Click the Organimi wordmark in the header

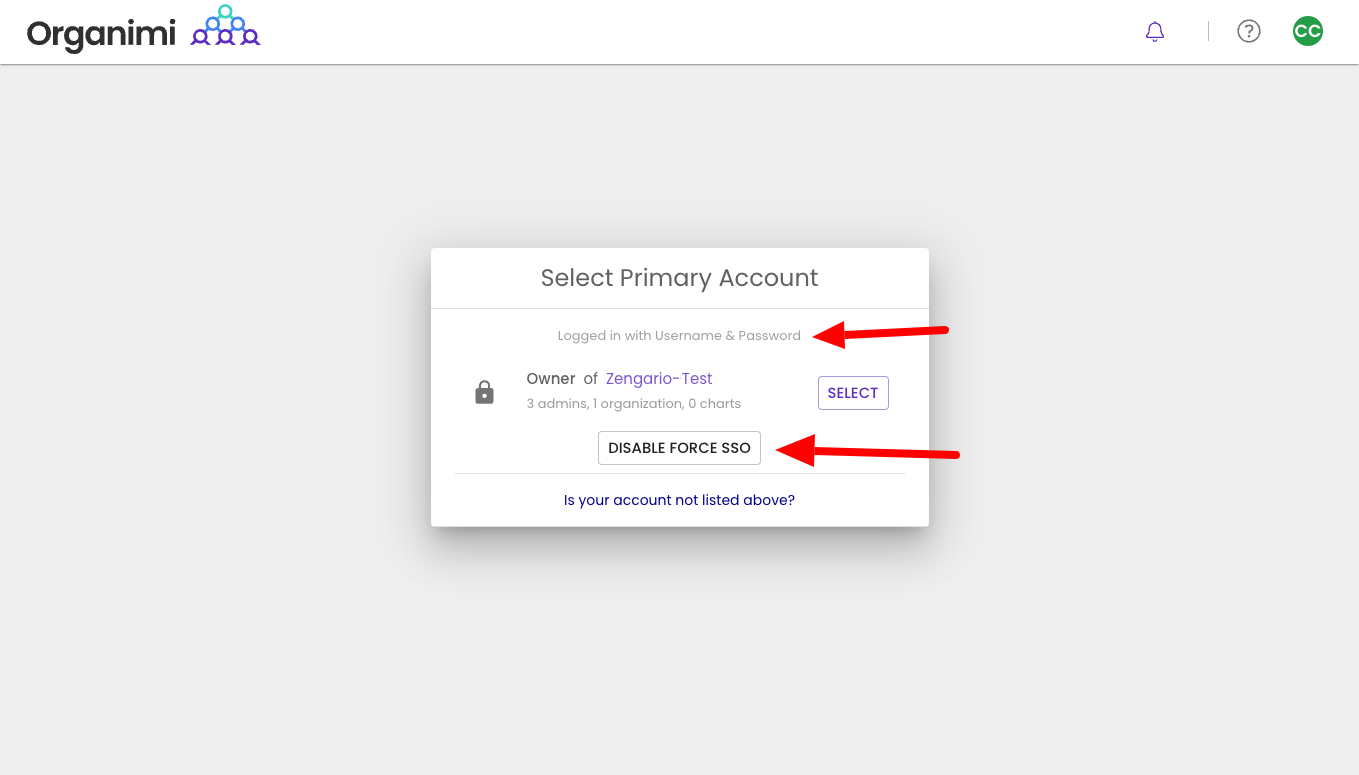100,32
